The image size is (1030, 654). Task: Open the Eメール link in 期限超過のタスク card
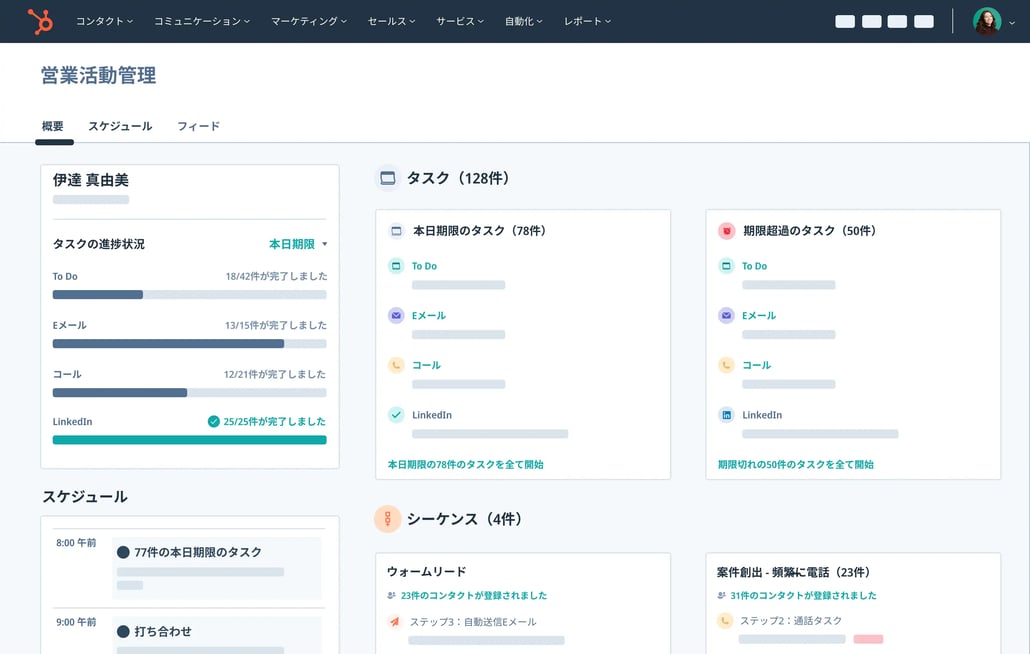point(759,316)
